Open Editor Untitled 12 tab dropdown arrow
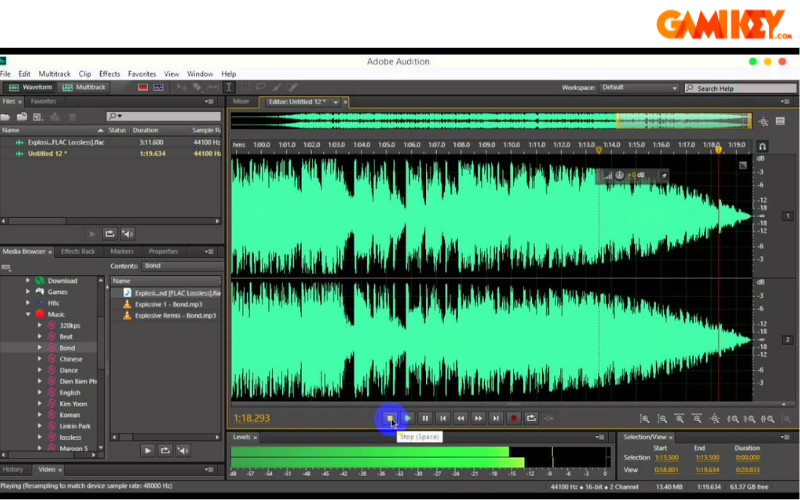The image size is (800, 500). click(335, 102)
